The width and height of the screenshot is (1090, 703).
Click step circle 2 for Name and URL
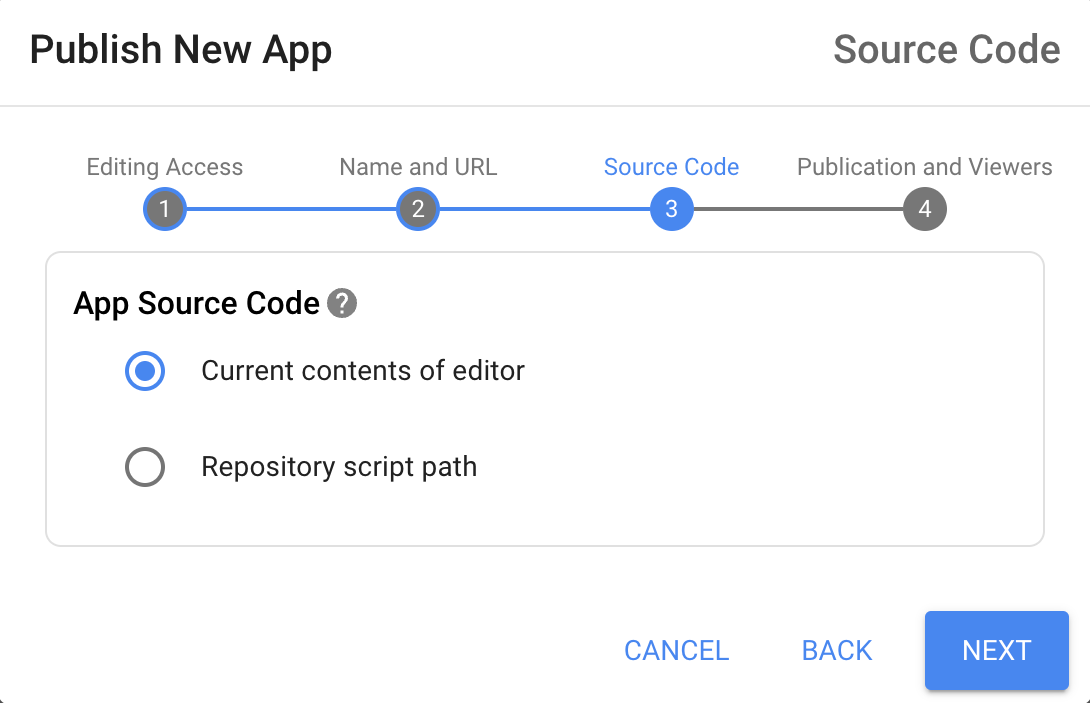click(x=418, y=209)
